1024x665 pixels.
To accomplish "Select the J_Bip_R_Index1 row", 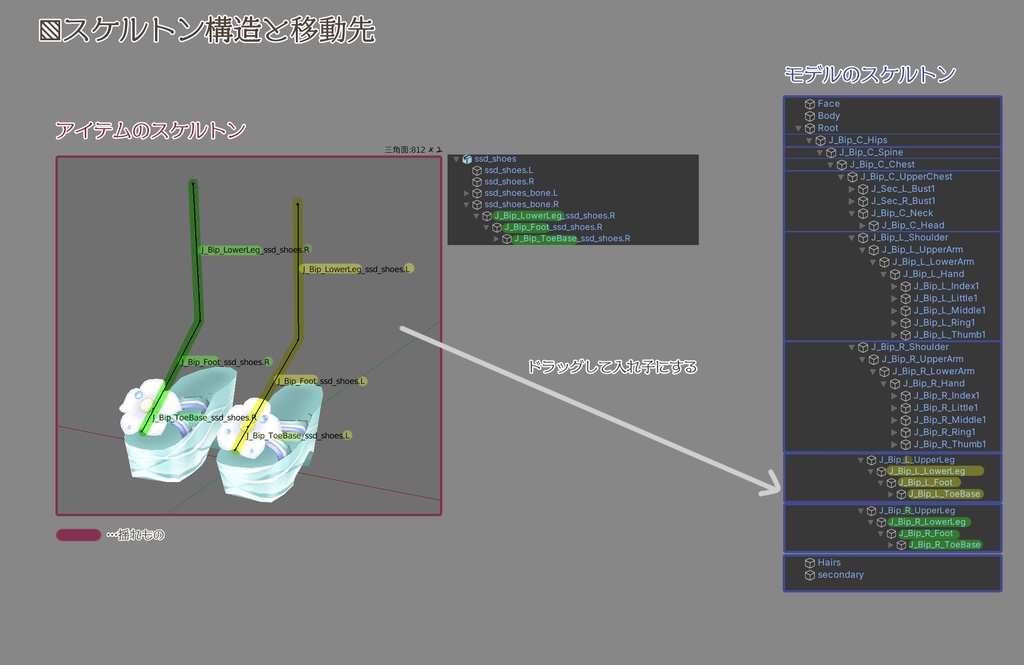I will click(x=946, y=396).
